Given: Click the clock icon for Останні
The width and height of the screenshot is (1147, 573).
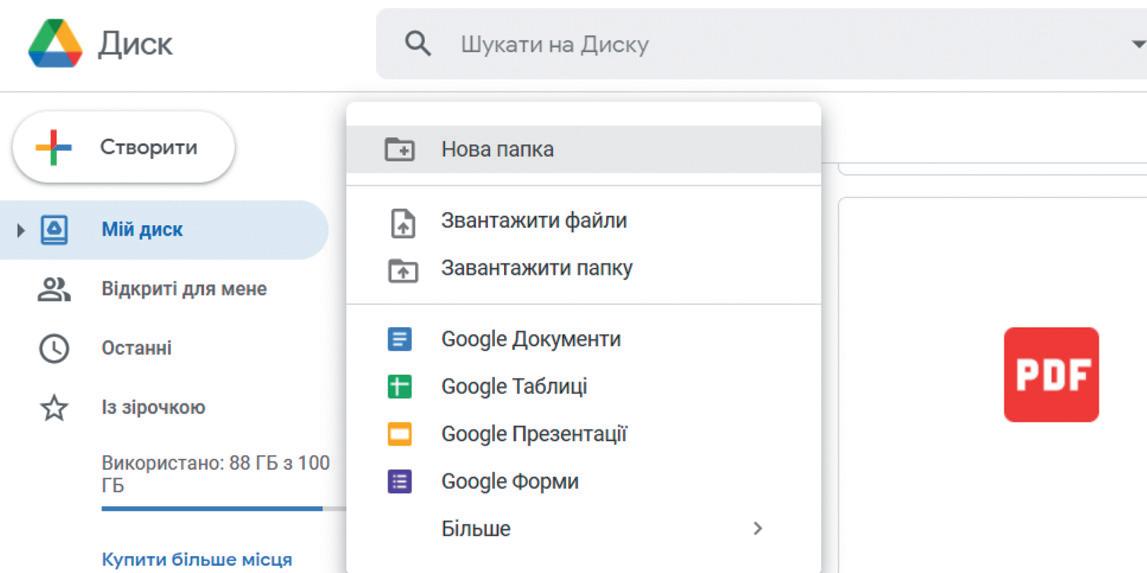Looking at the screenshot, I should click(54, 348).
